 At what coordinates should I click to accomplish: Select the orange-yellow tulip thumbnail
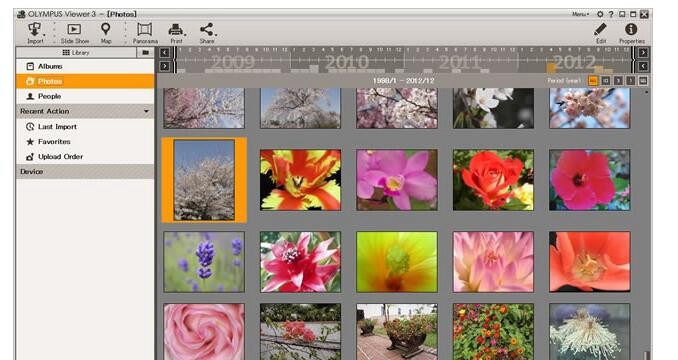pyautogui.click(x=301, y=180)
